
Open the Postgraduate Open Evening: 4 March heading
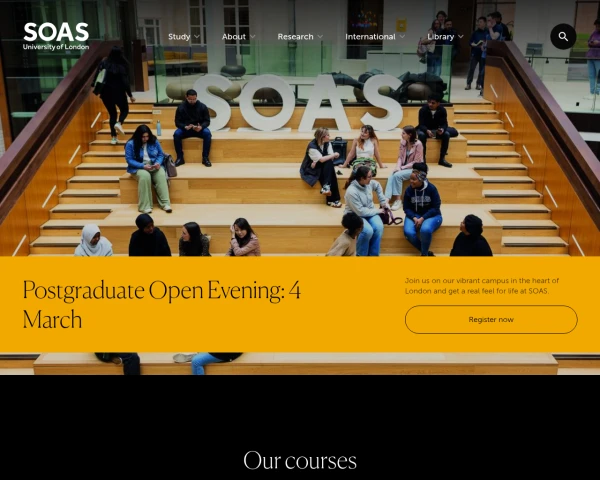coord(162,304)
